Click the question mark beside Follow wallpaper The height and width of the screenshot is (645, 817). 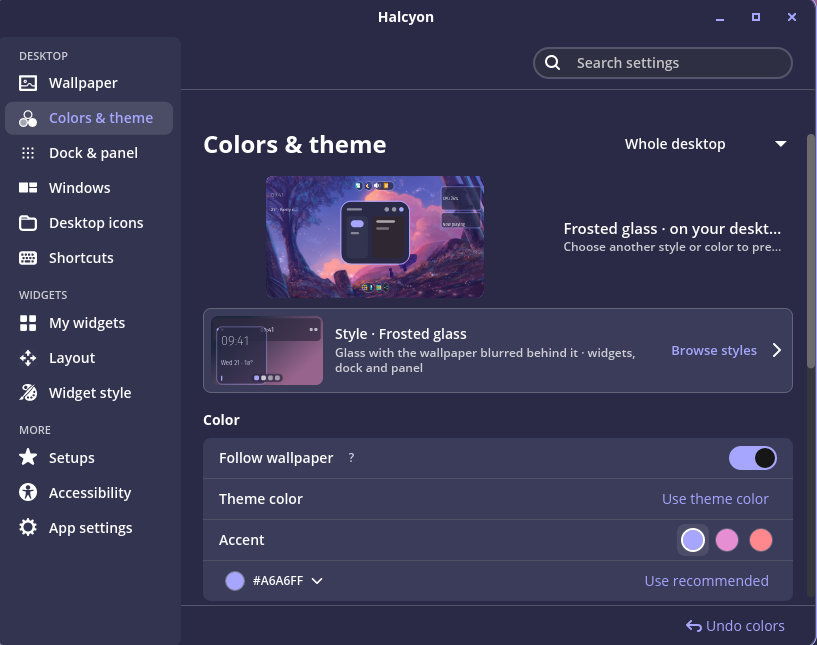[351, 457]
